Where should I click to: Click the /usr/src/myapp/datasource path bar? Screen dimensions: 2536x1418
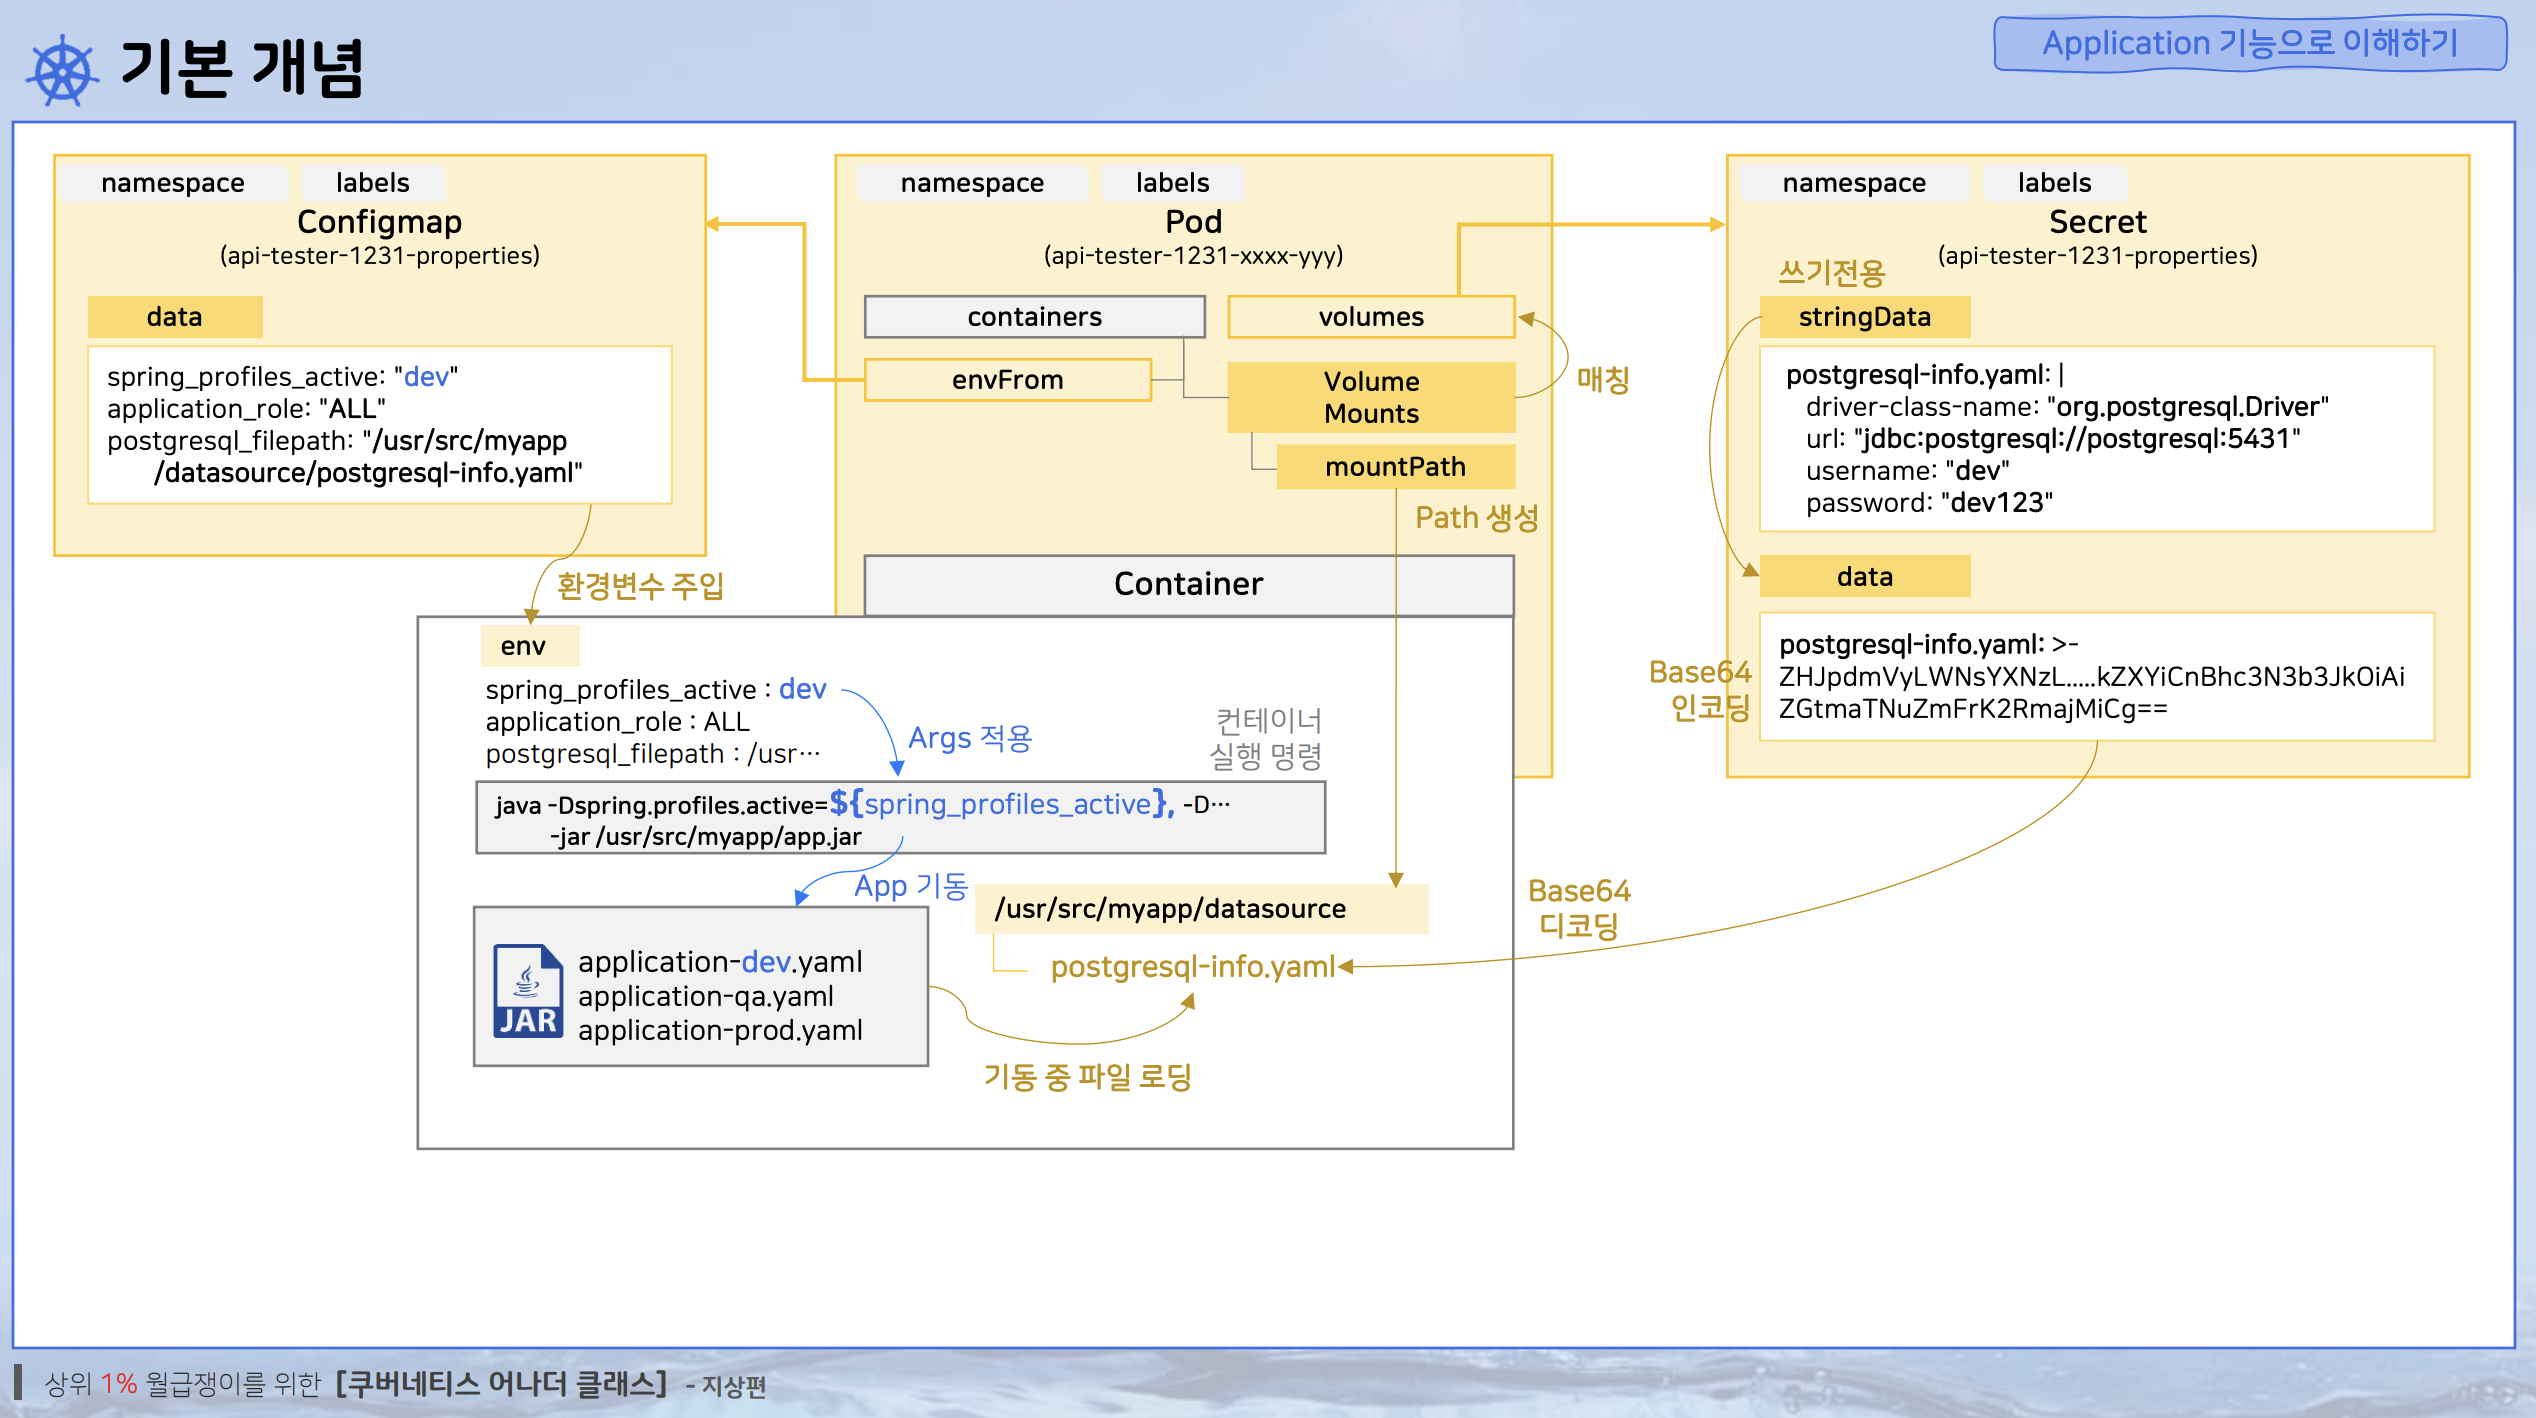(x=1200, y=909)
